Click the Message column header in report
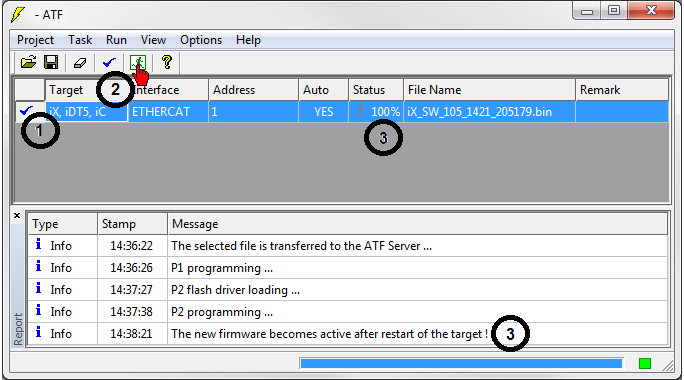This screenshot has height=380, width=684. [x=417, y=224]
